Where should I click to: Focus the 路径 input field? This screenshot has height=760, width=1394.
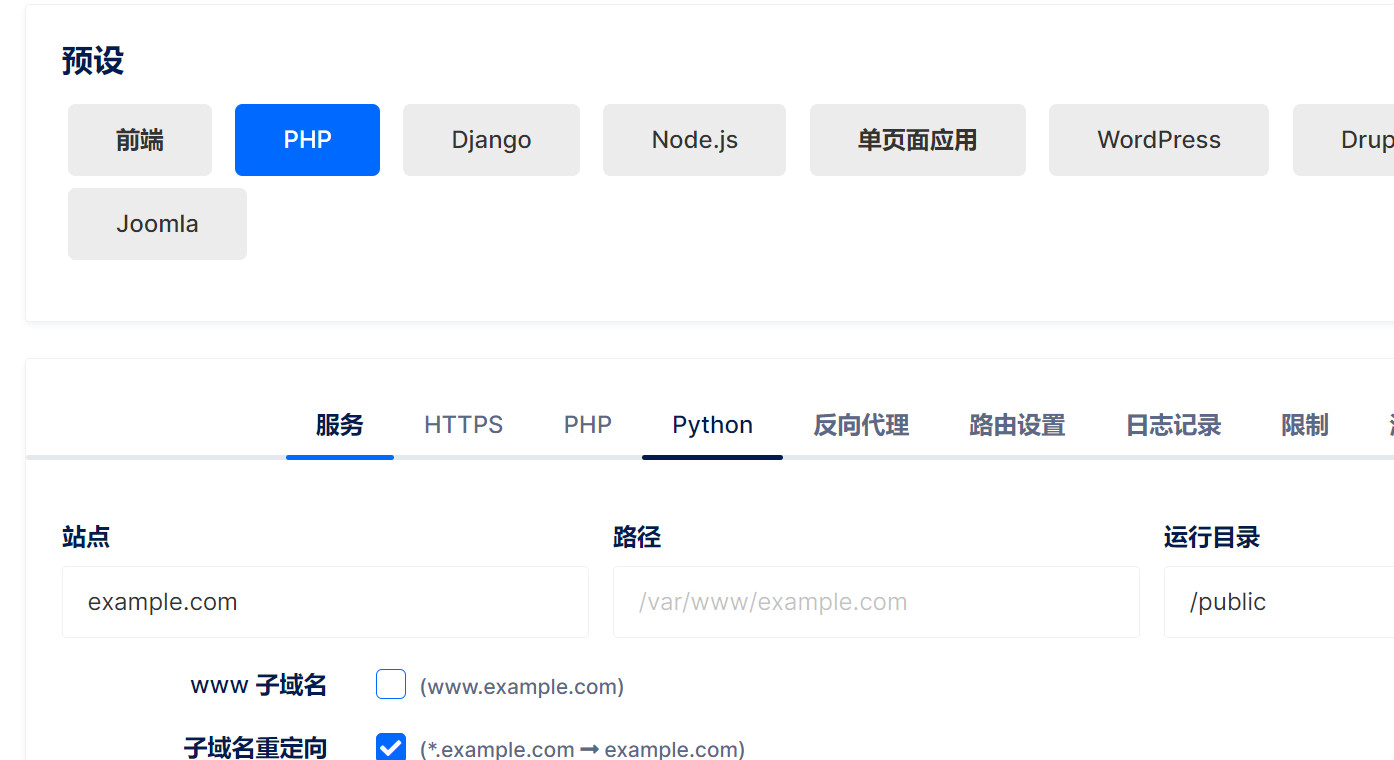(x=875, y=602)
